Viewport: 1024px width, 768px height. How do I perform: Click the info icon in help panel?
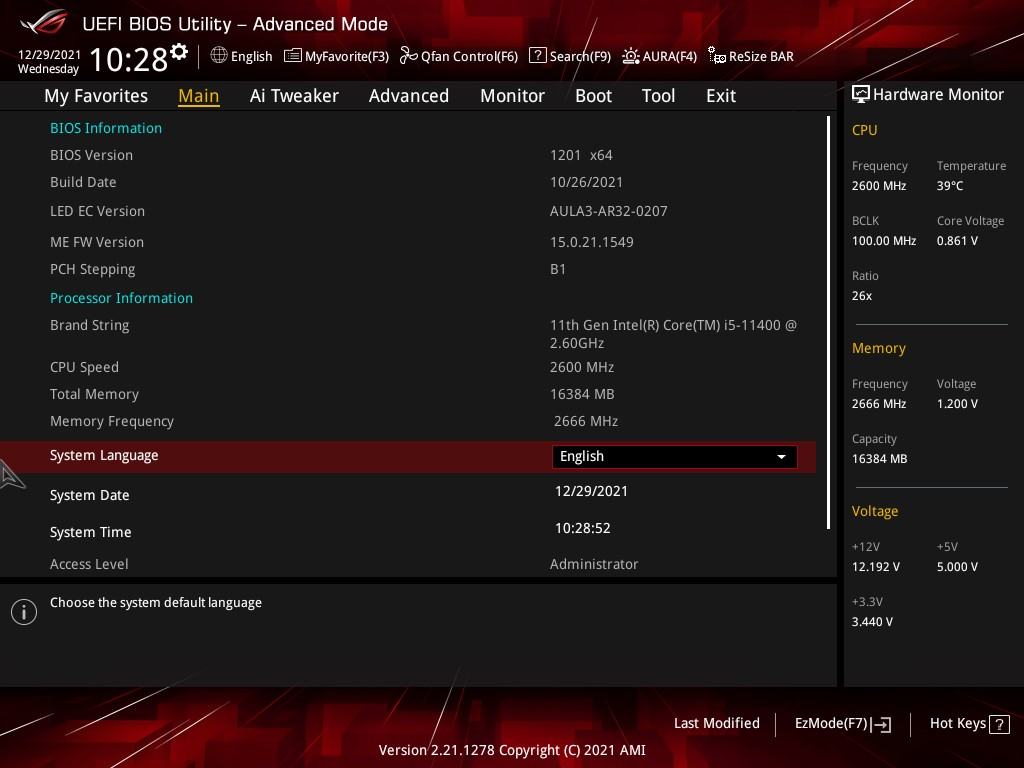(24, 612)
